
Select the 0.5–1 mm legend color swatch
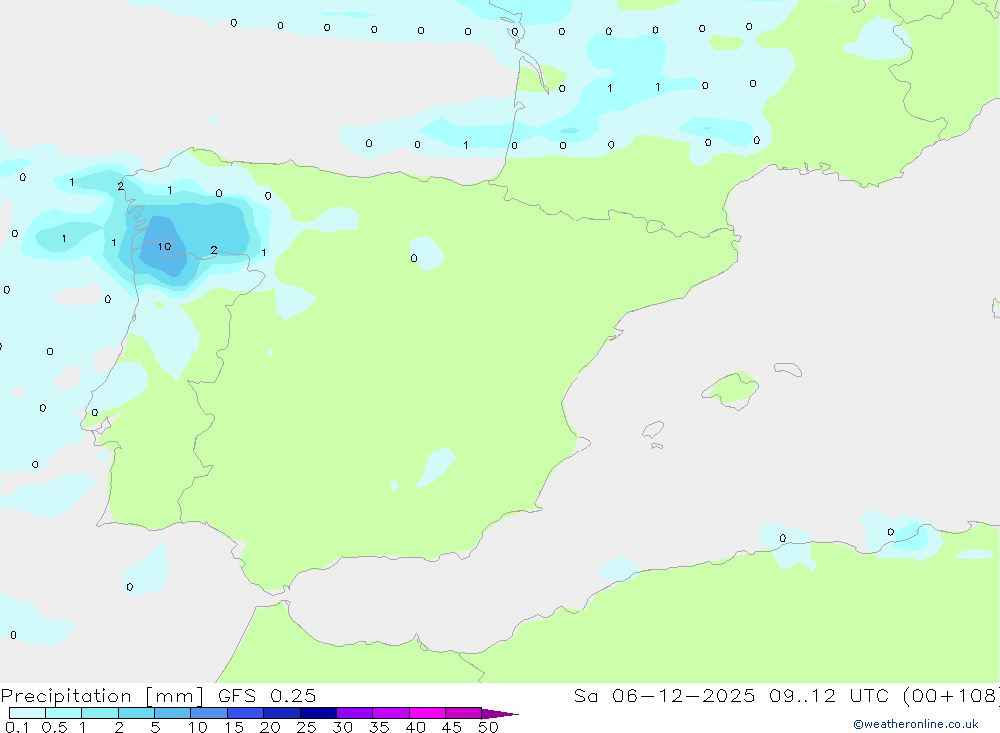click(x=64, y=713)
